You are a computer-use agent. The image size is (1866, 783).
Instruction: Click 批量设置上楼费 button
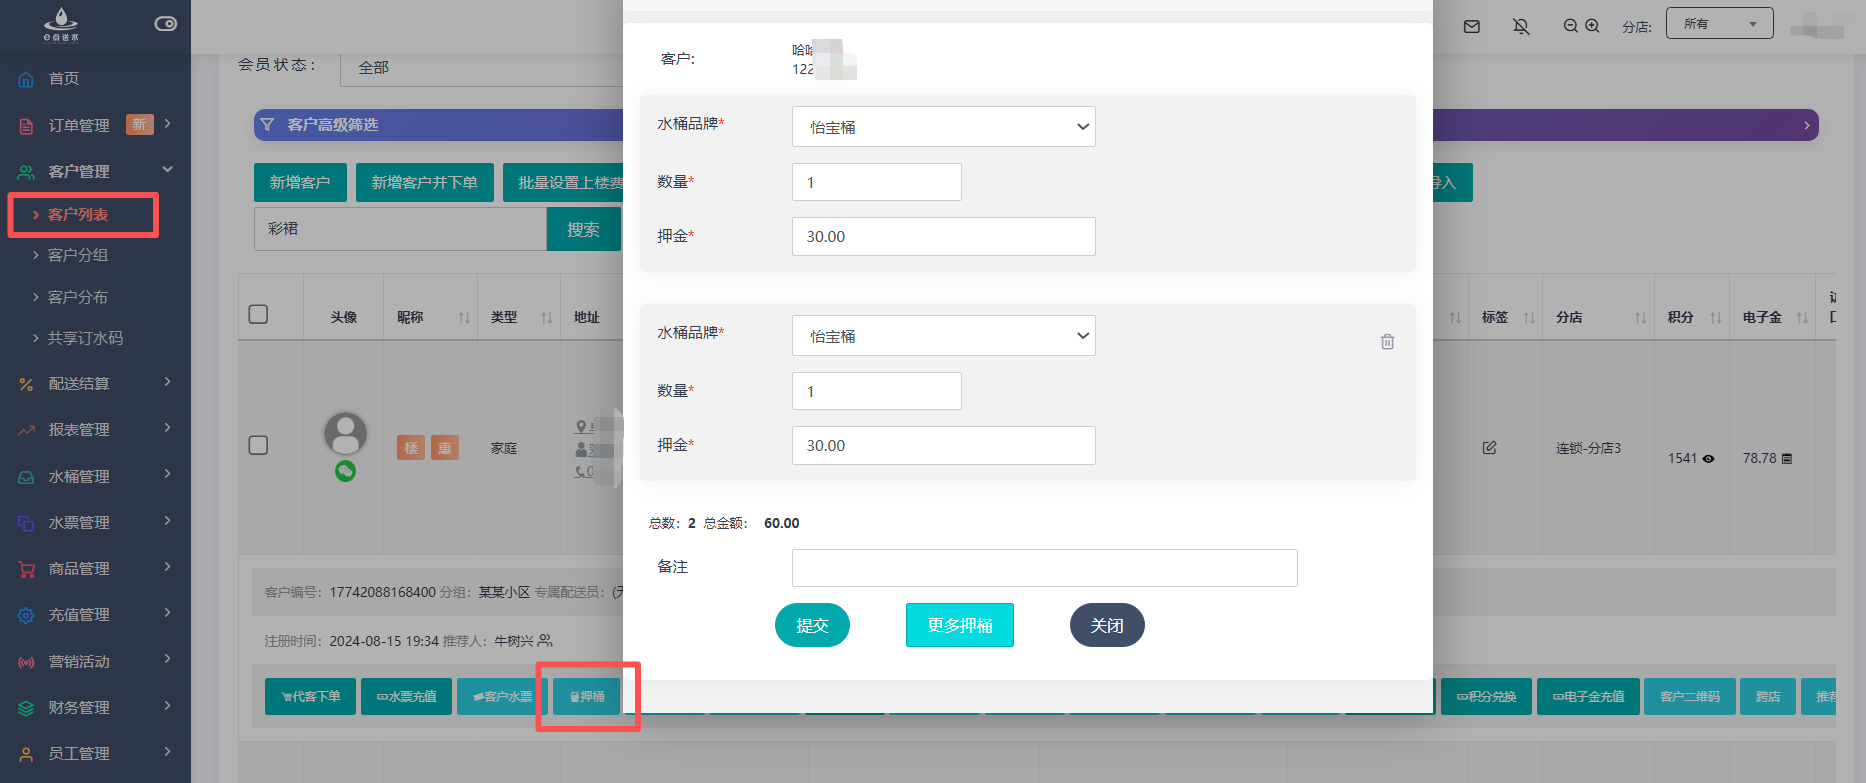[564, 182]
